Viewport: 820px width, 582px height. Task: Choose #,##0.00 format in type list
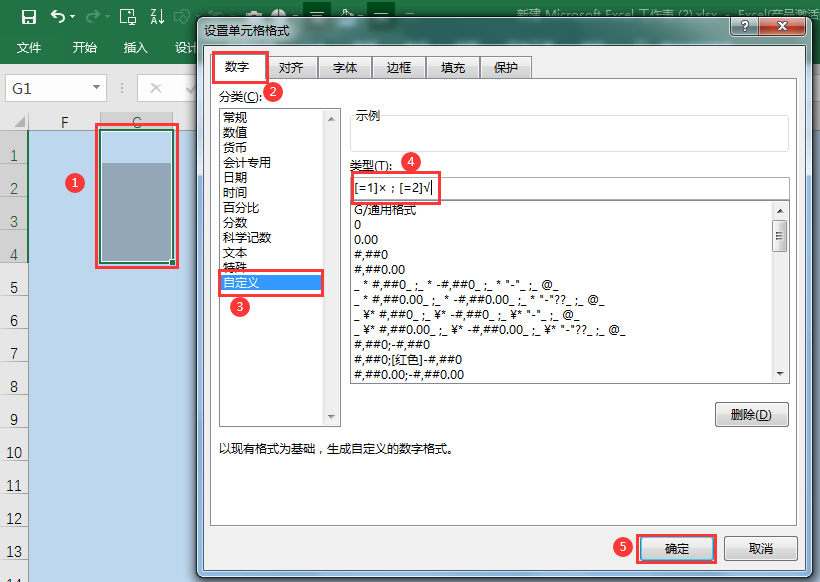(380, 270)
